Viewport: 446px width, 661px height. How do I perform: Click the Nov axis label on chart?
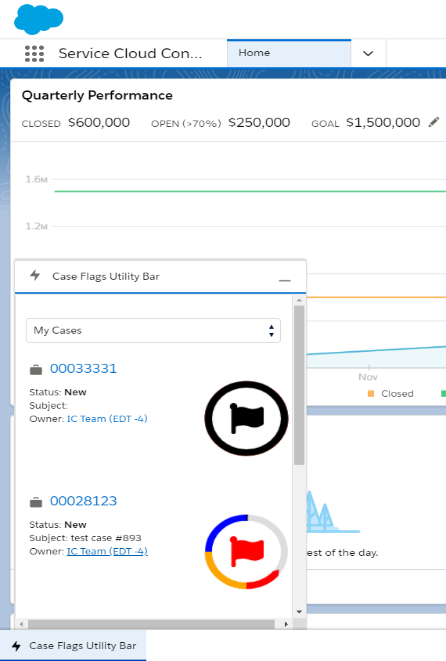[368, 377]
